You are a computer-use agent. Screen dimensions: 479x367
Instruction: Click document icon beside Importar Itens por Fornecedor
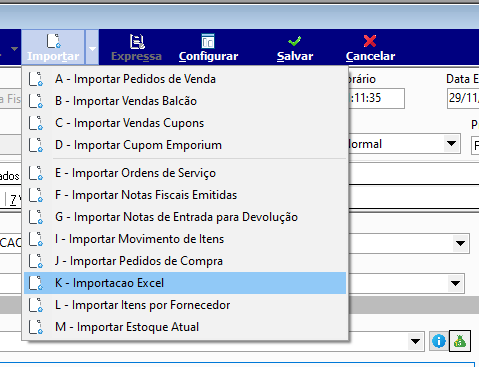tap(36, 305)
